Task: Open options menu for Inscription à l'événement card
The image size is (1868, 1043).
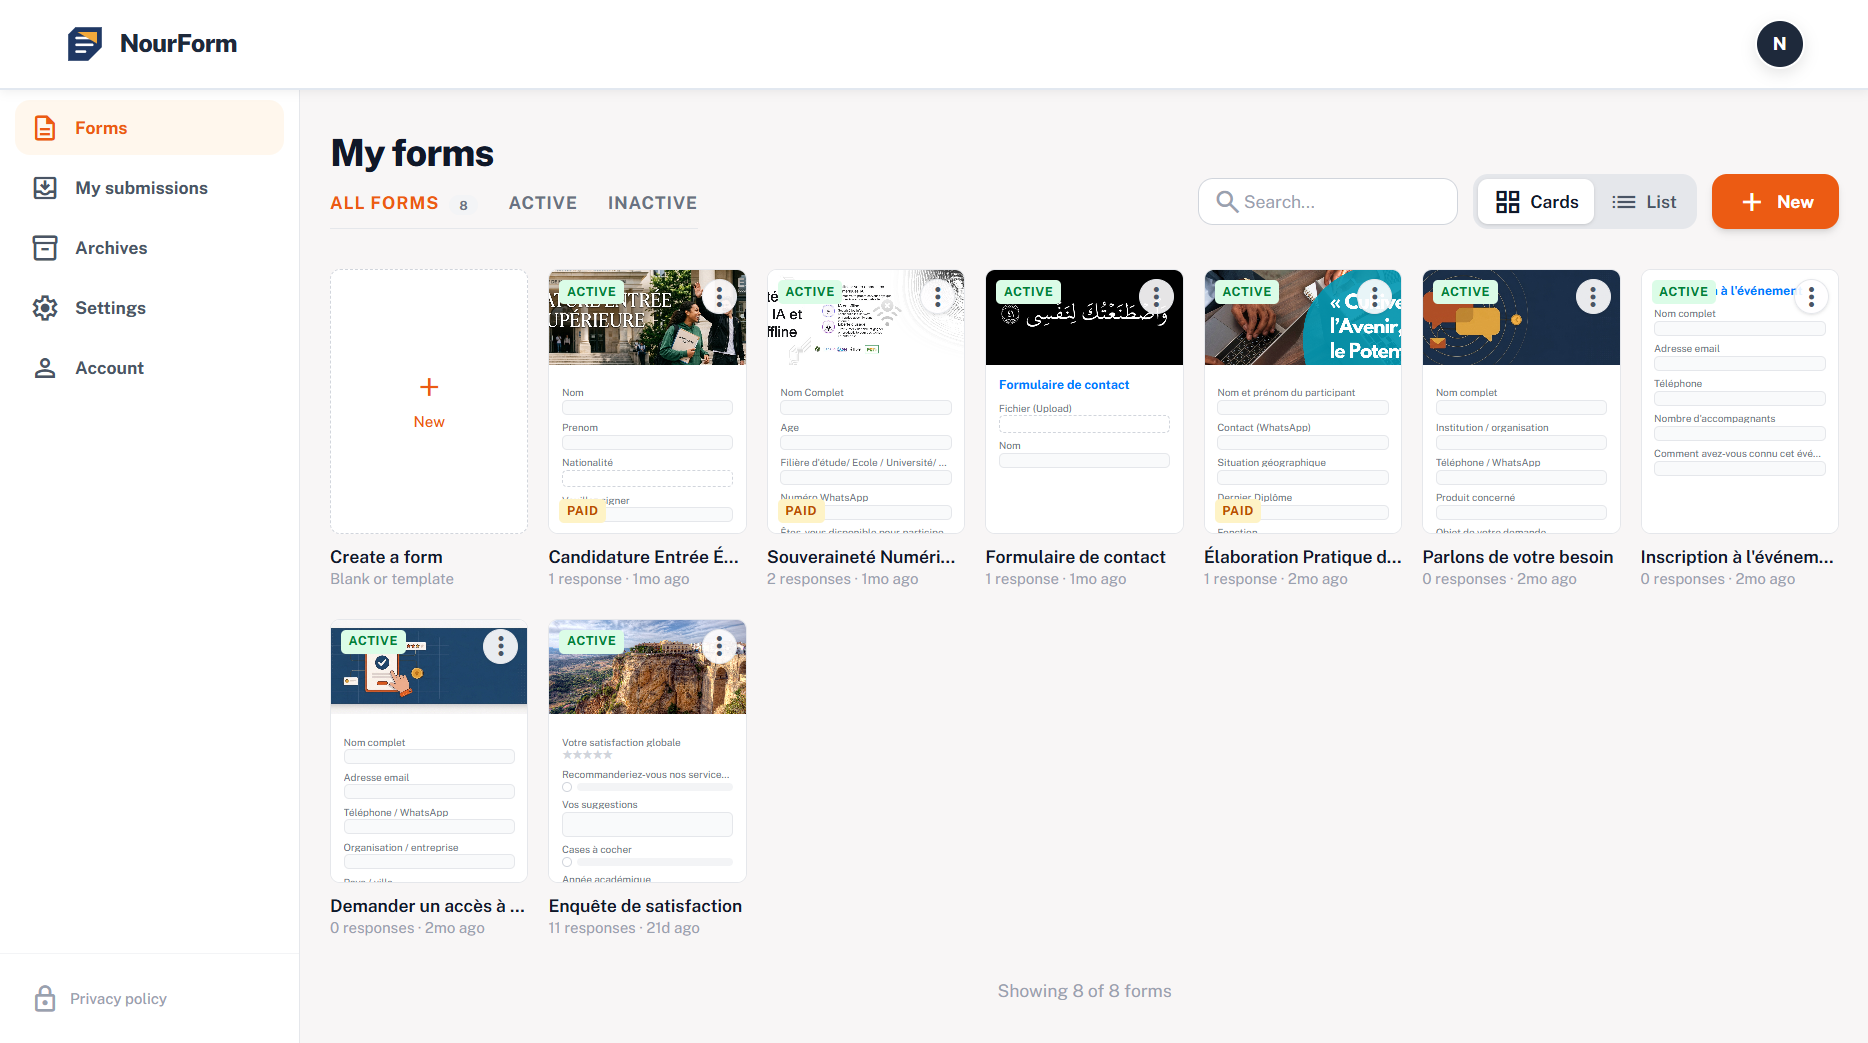Action: click(1812, 296)
